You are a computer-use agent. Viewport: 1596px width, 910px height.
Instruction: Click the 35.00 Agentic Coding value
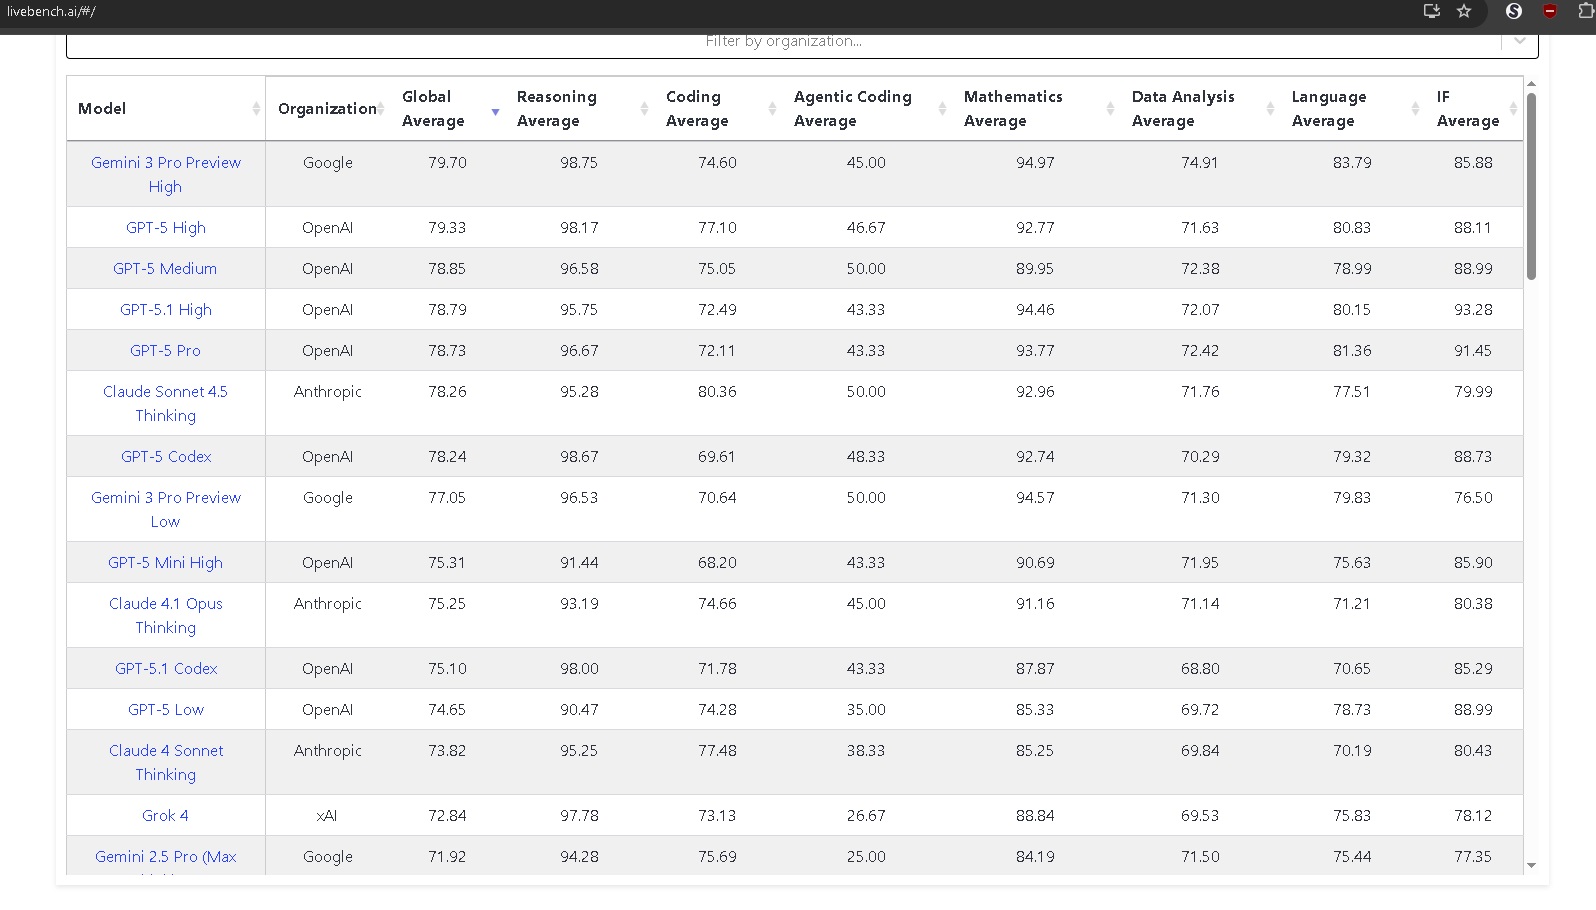point(866,710)
